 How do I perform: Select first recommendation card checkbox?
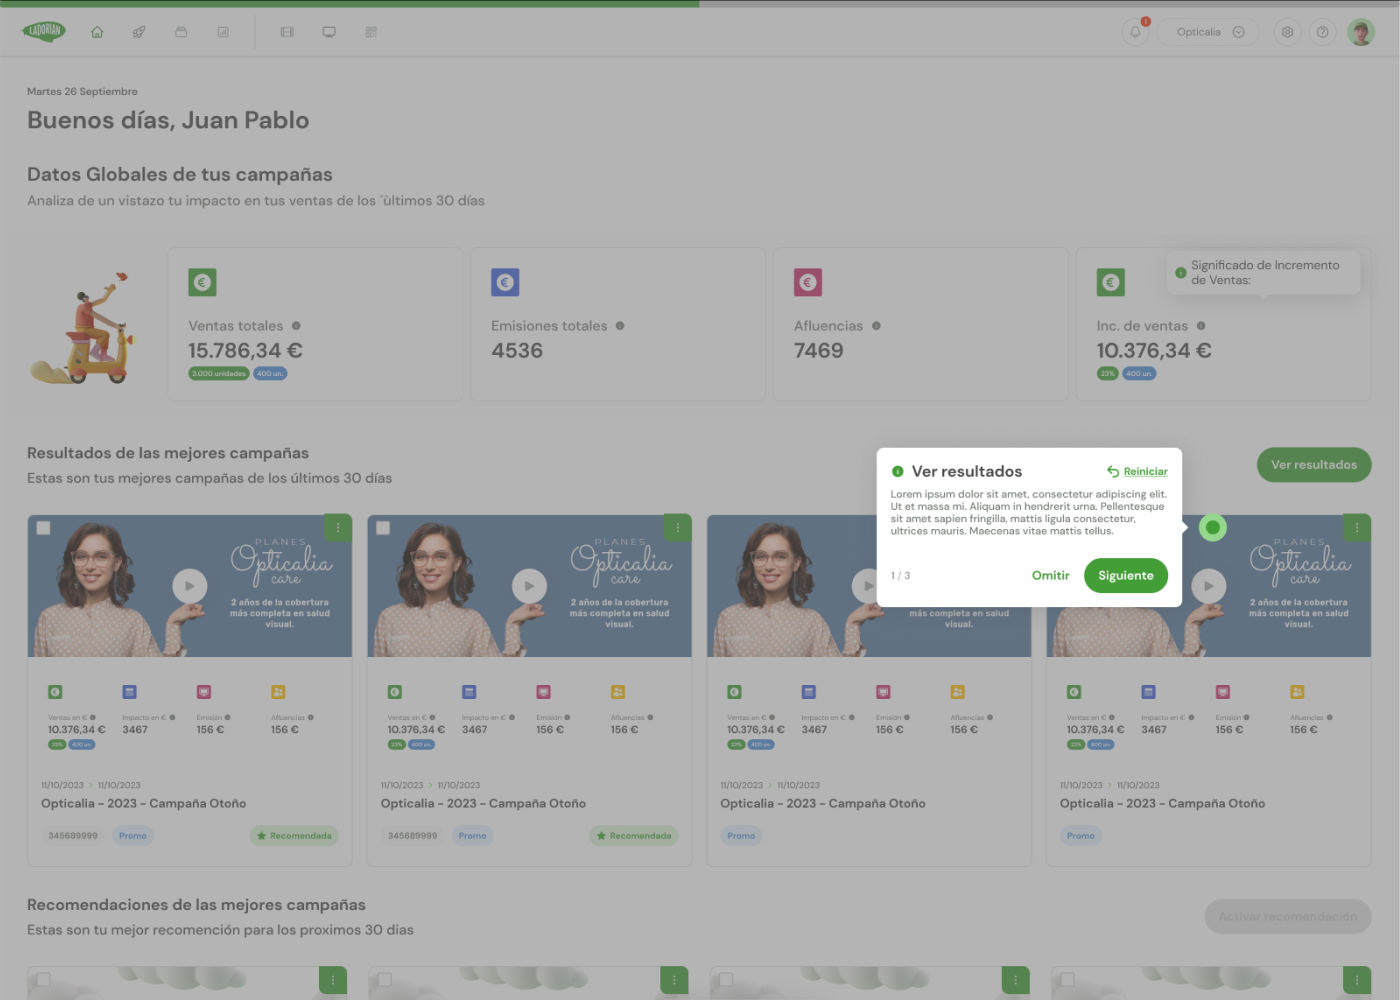[x=43, y=979]
